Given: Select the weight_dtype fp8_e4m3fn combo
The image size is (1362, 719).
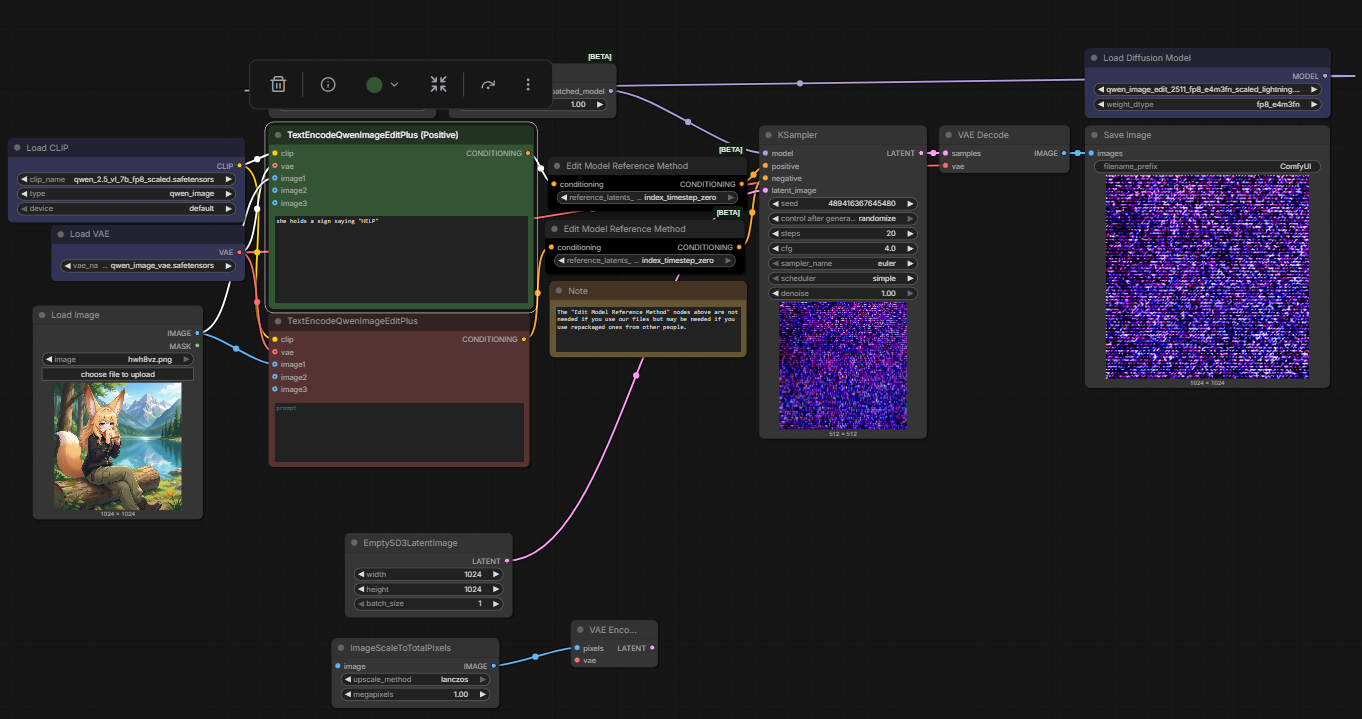Looking at the screenshot, I should tap(1207, 104).
